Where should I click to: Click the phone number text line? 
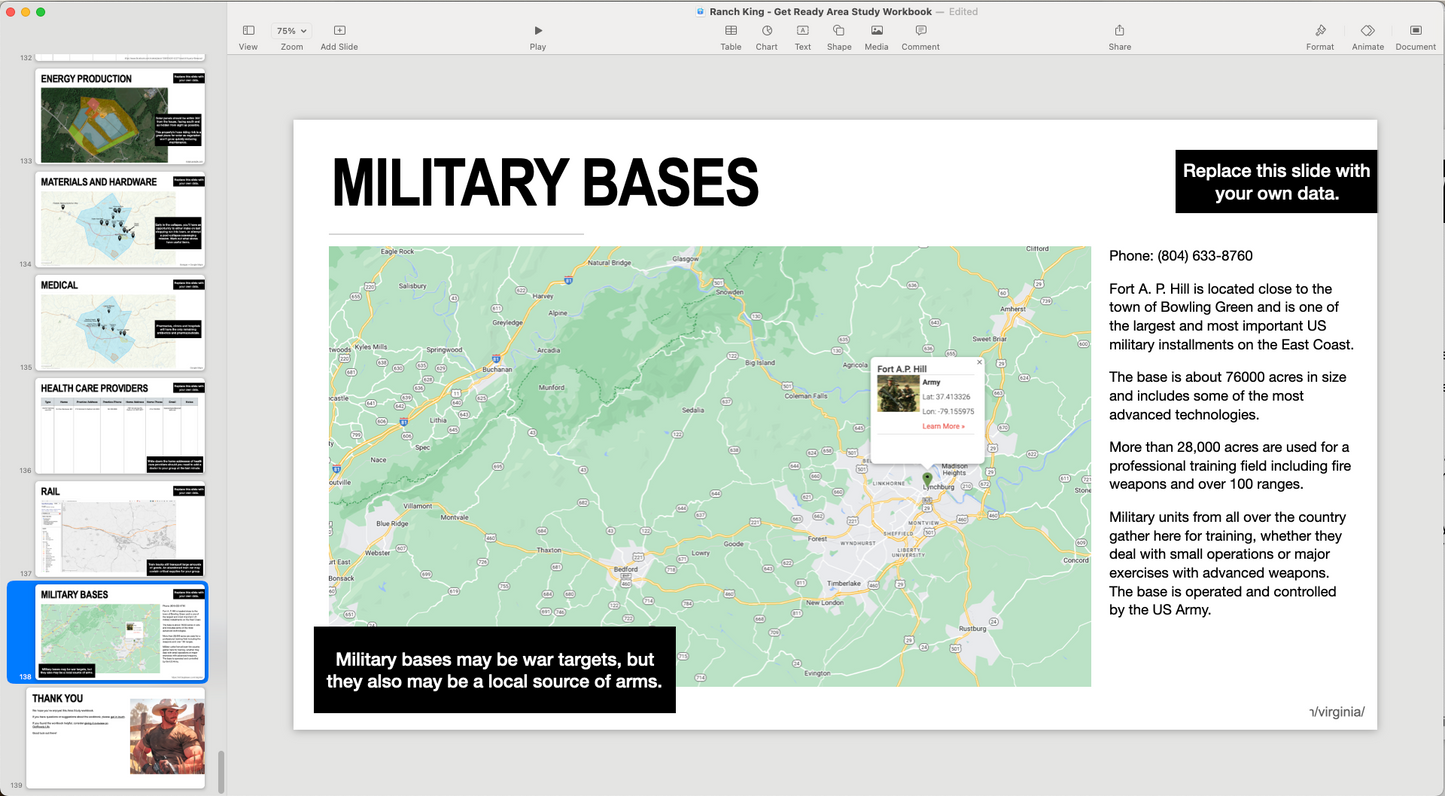1181,256
